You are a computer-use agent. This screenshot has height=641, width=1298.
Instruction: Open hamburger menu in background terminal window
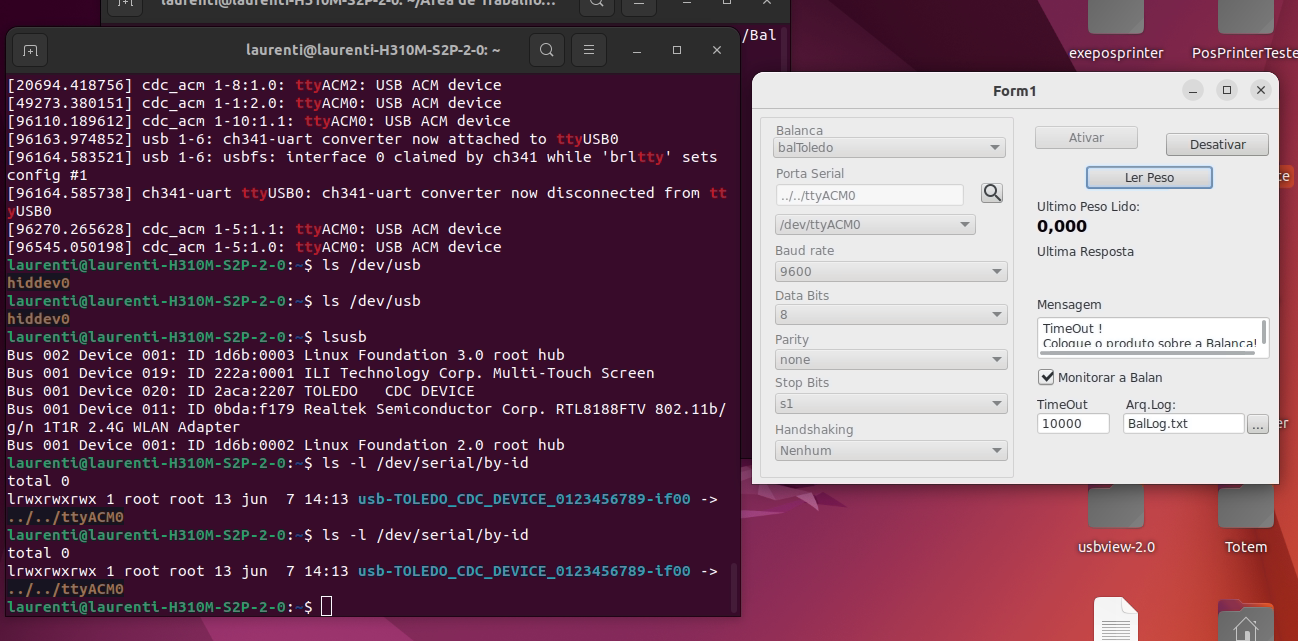[x=640, y=5]
